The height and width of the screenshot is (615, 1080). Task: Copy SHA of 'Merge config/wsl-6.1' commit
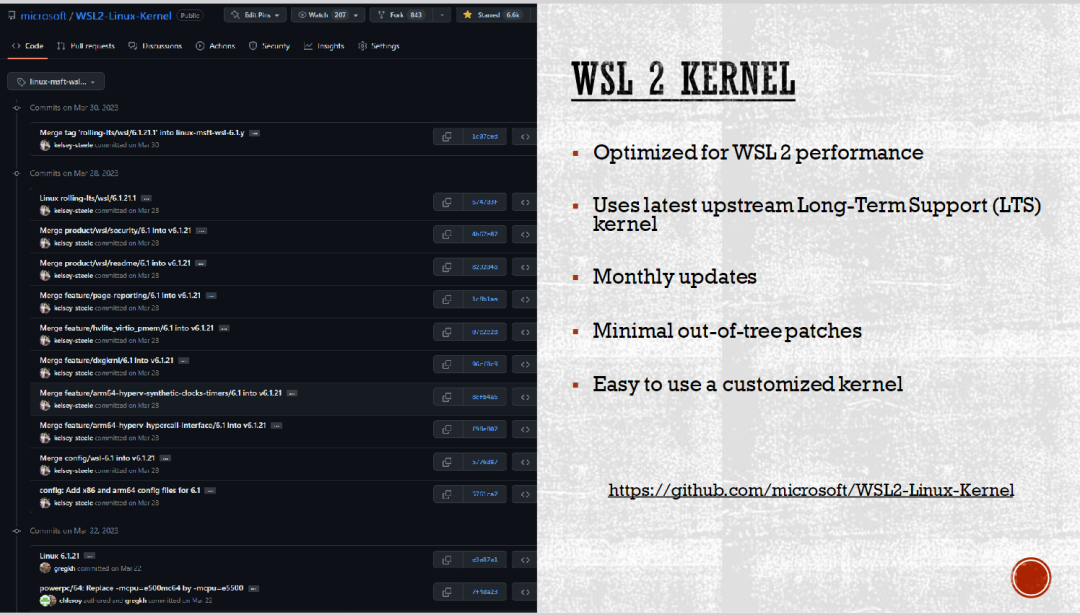coord(447,462)
